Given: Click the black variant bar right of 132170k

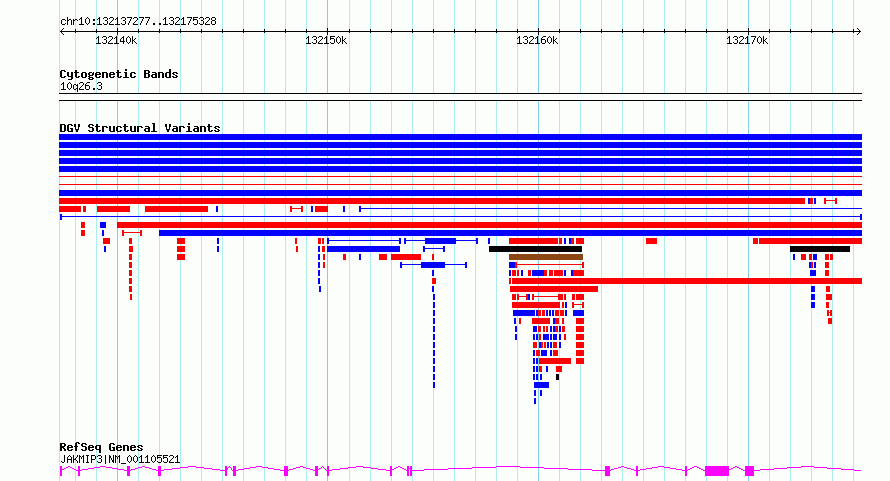Looking at the screenshot, I should click(x=820, y=249).
